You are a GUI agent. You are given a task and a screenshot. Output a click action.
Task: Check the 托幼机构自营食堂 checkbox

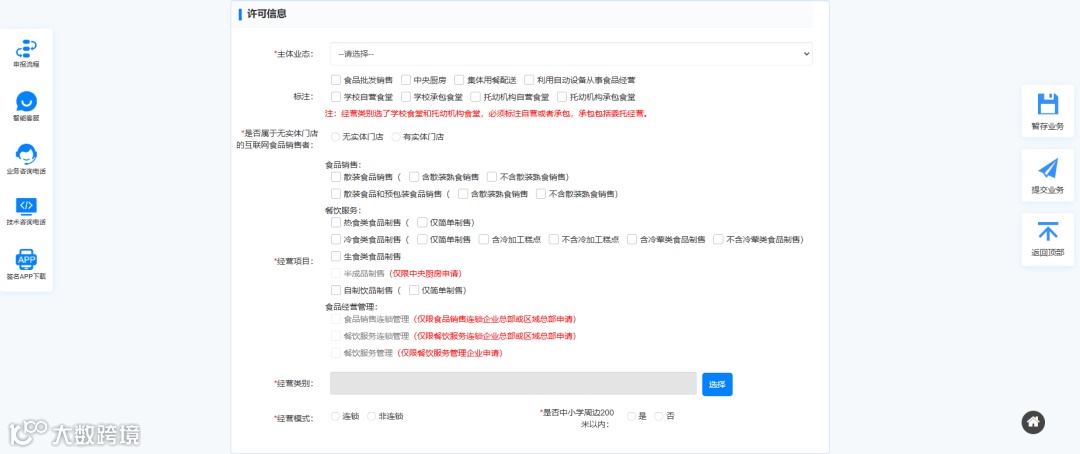coord(475,97)
